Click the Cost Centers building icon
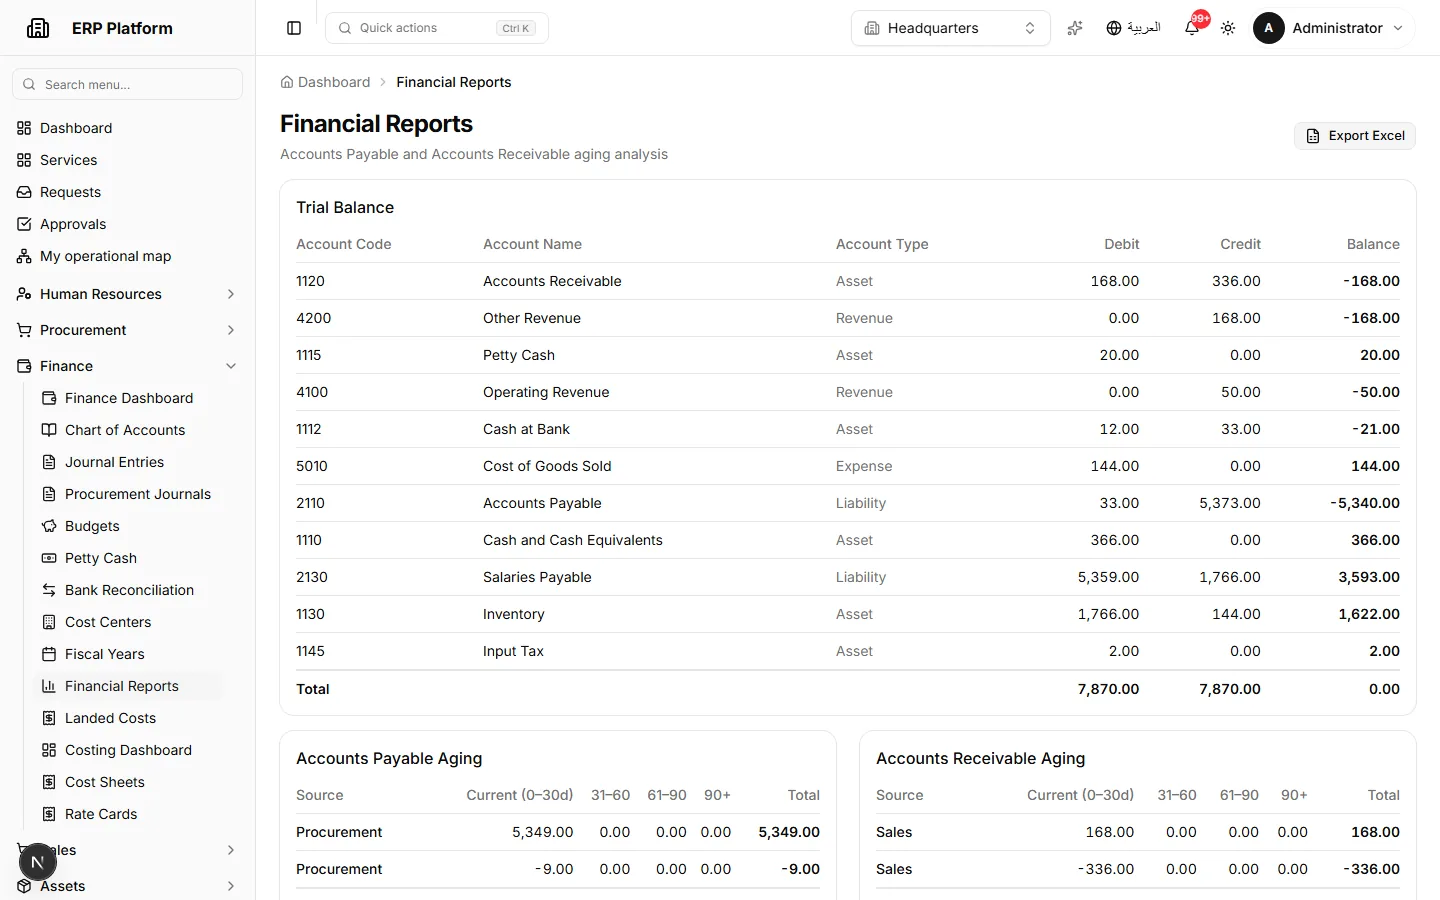Screen dimensions: 1440x900 [49, 622]
